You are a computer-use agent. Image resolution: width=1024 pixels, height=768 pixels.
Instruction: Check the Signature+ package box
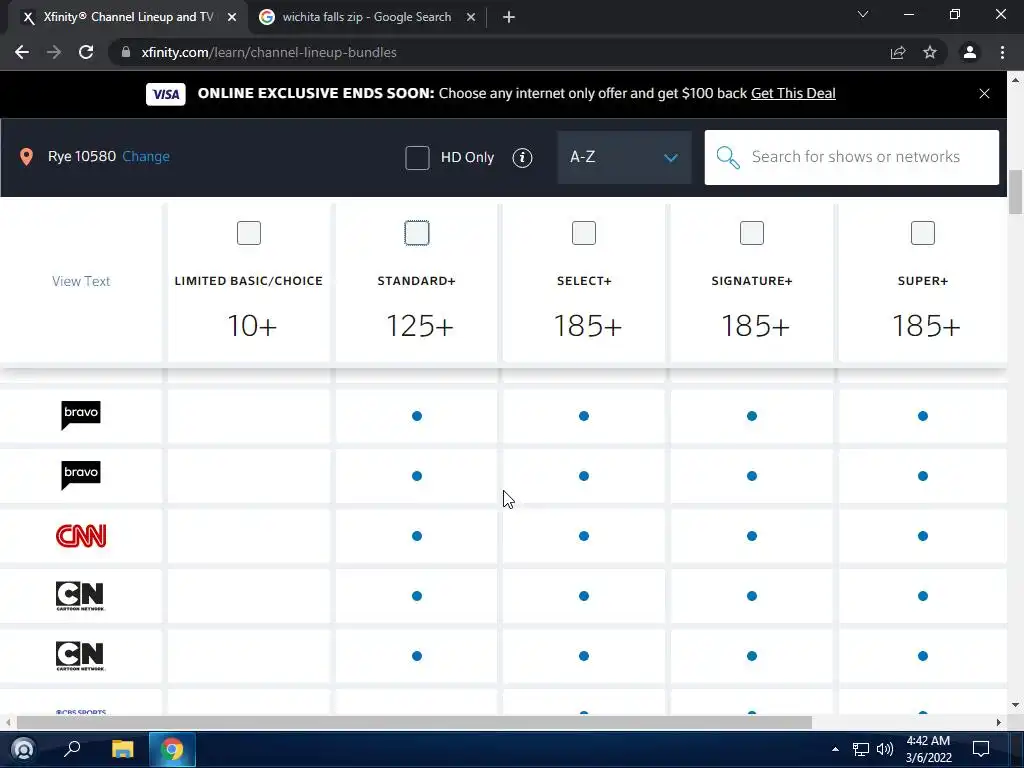752,233
